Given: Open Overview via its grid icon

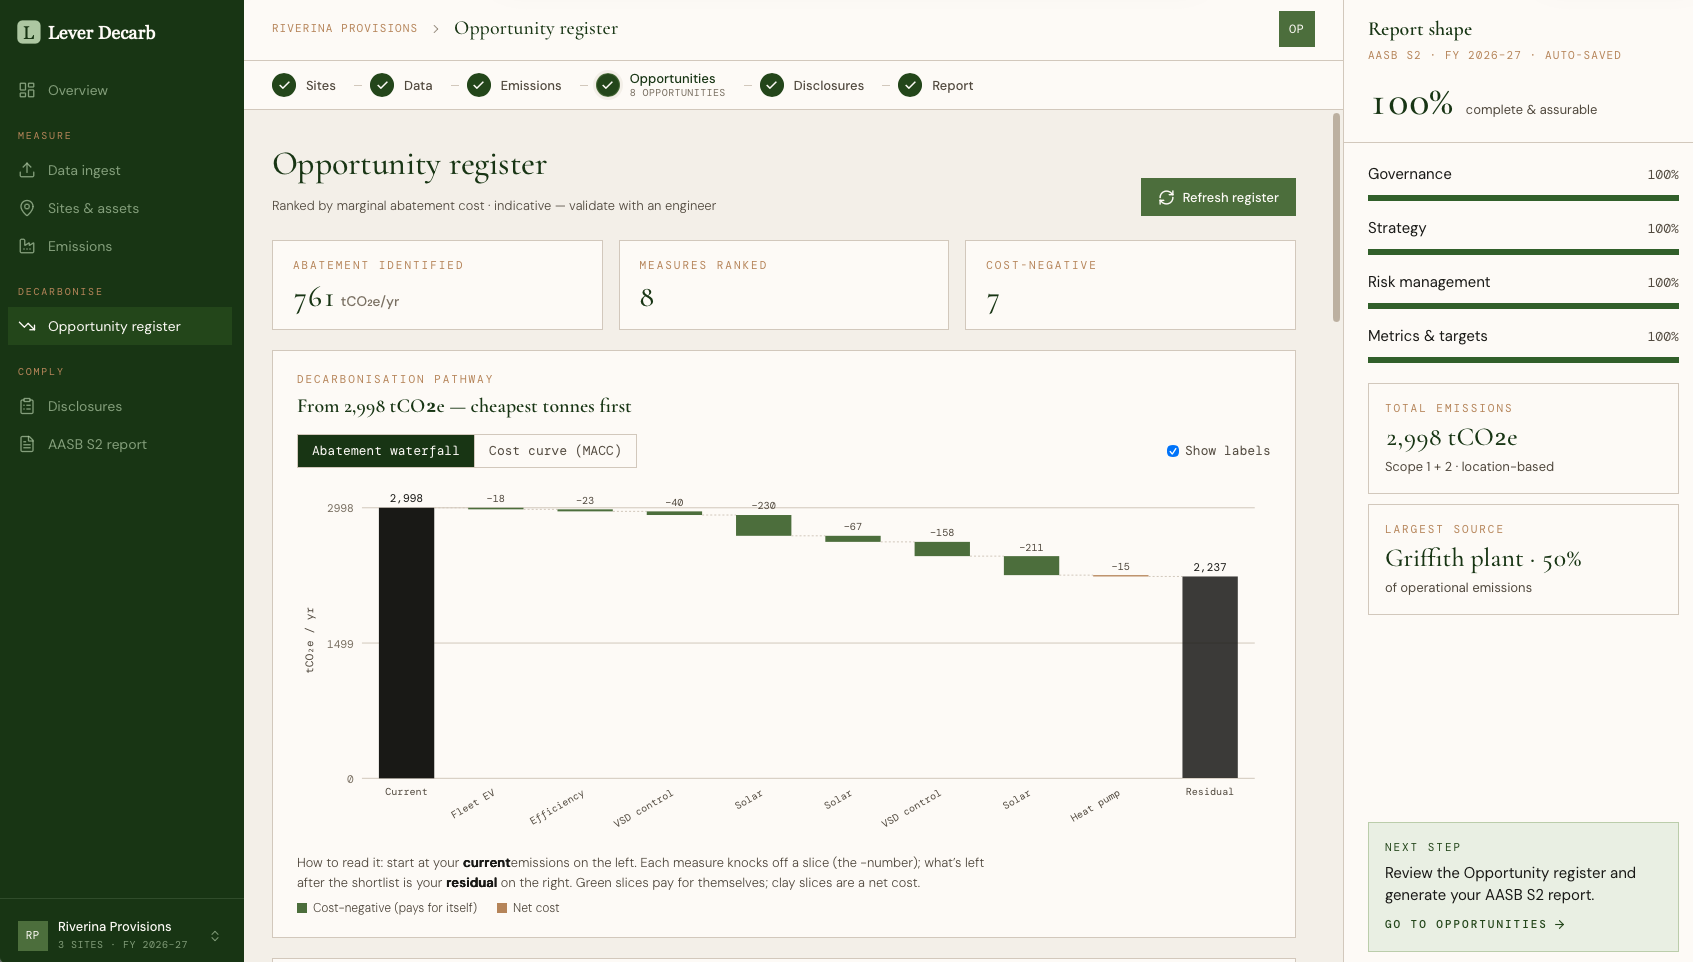Looking at the screenshot, I should point(27,90).
